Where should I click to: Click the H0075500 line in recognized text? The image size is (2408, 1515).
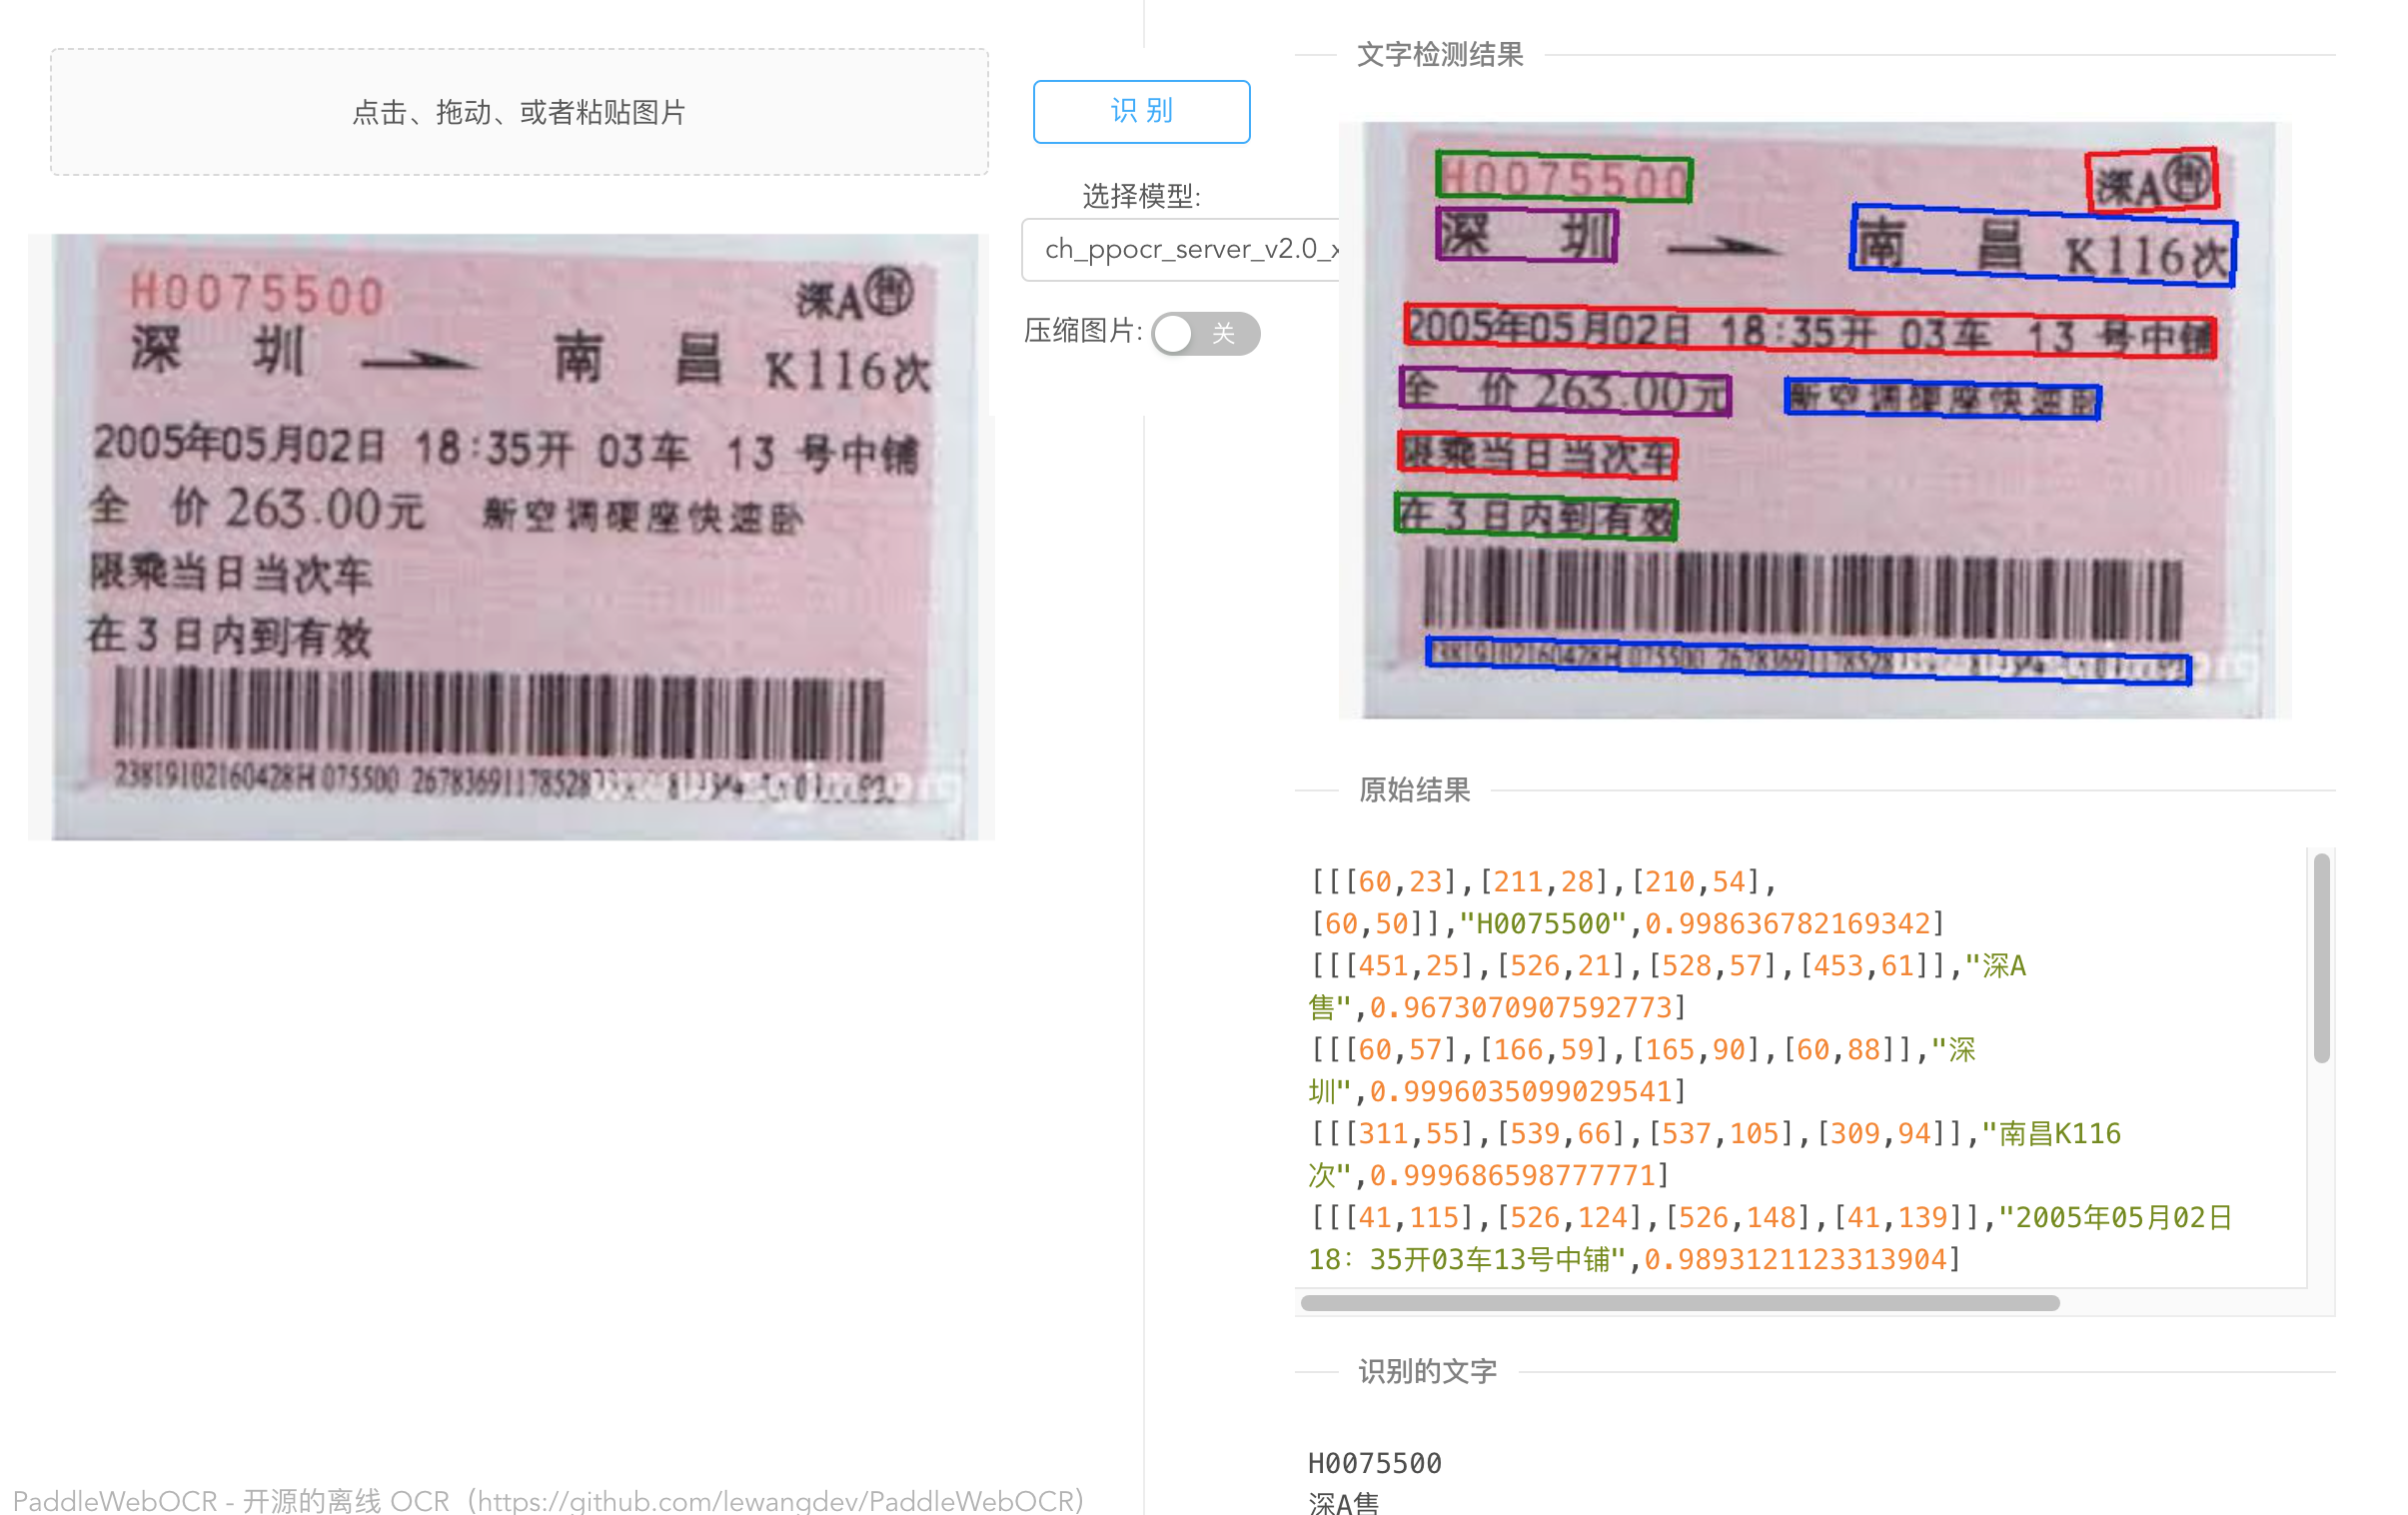pos(1375,1463)
